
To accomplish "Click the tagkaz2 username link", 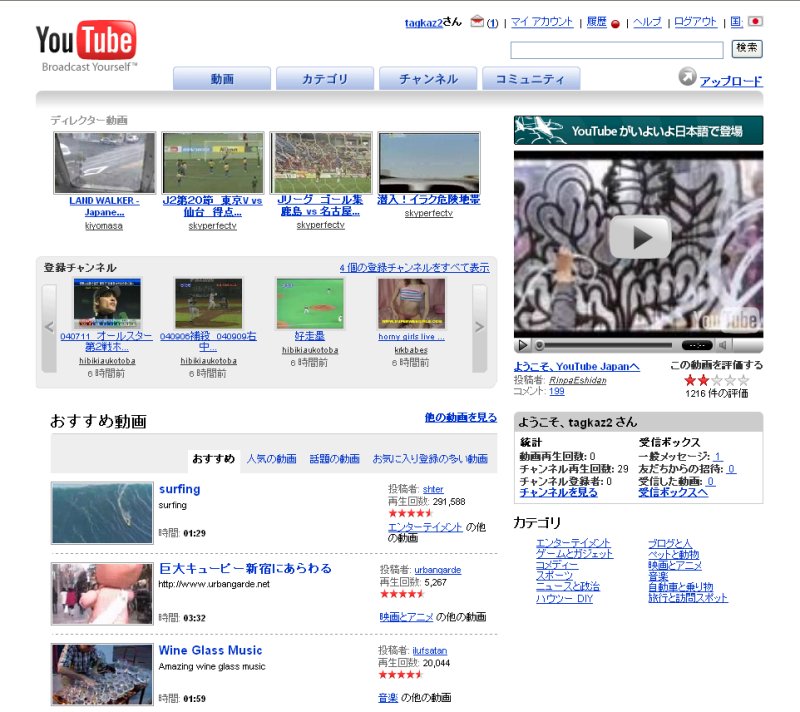I will point(423,23).
